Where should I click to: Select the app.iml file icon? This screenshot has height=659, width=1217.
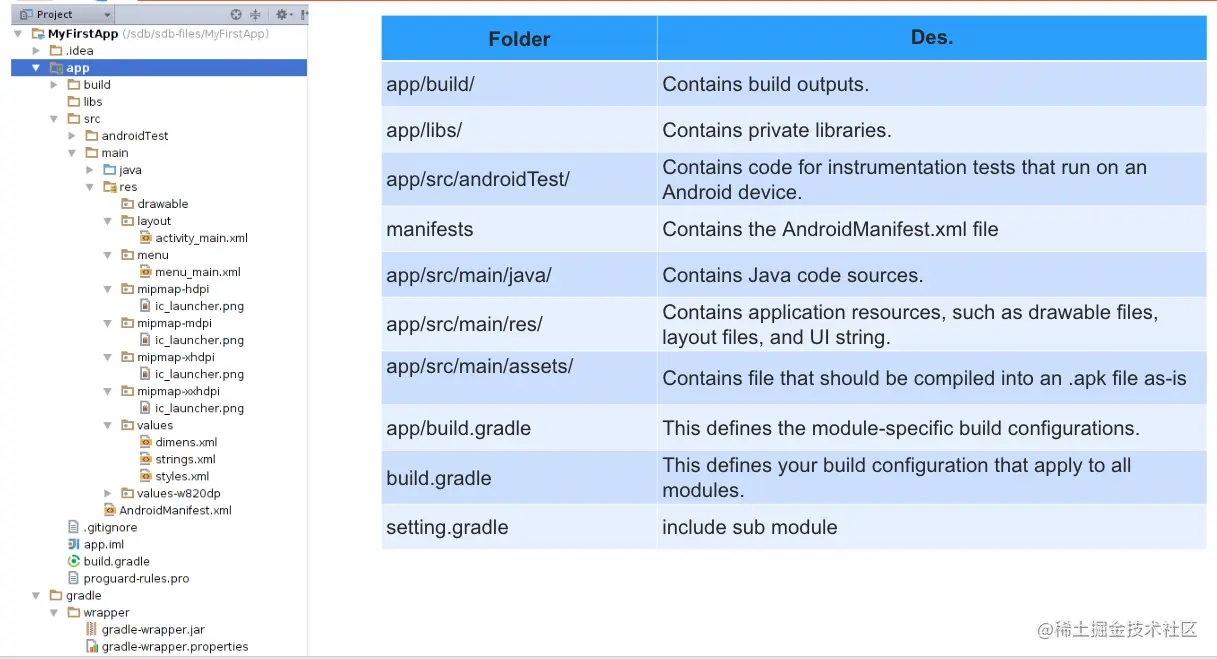(x=74, y=545)
